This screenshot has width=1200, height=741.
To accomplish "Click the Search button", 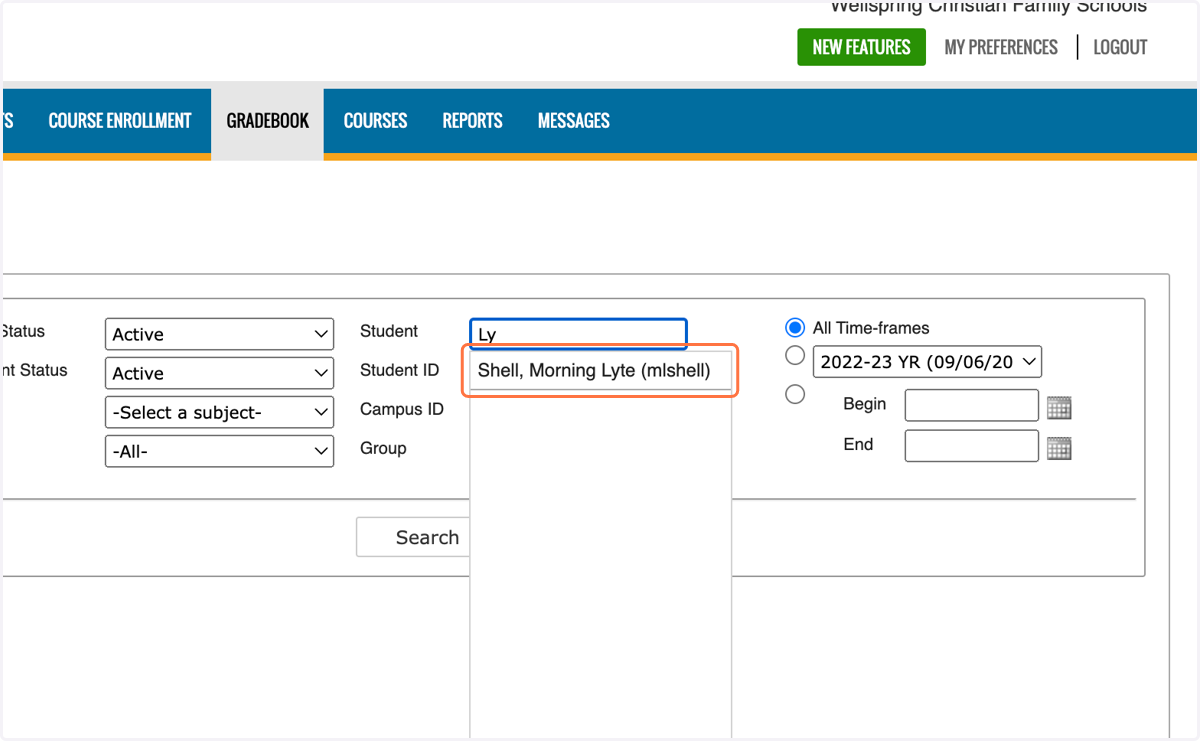I will [x=414, y=537].
